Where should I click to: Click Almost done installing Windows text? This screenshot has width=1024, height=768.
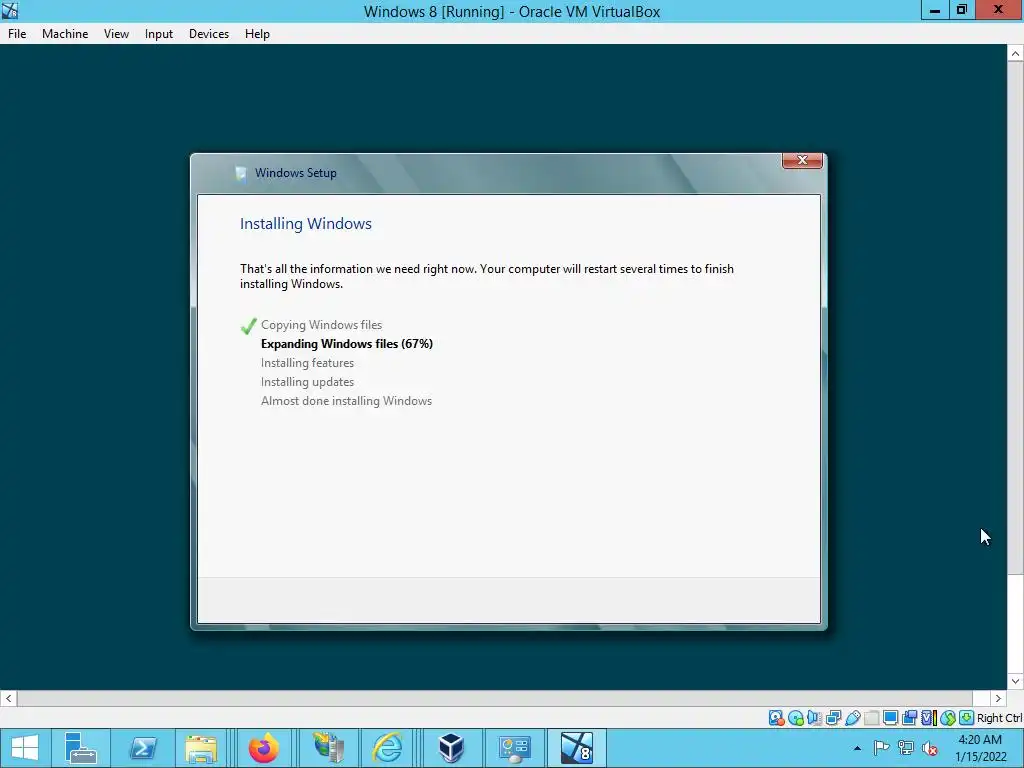click(346, 400)
